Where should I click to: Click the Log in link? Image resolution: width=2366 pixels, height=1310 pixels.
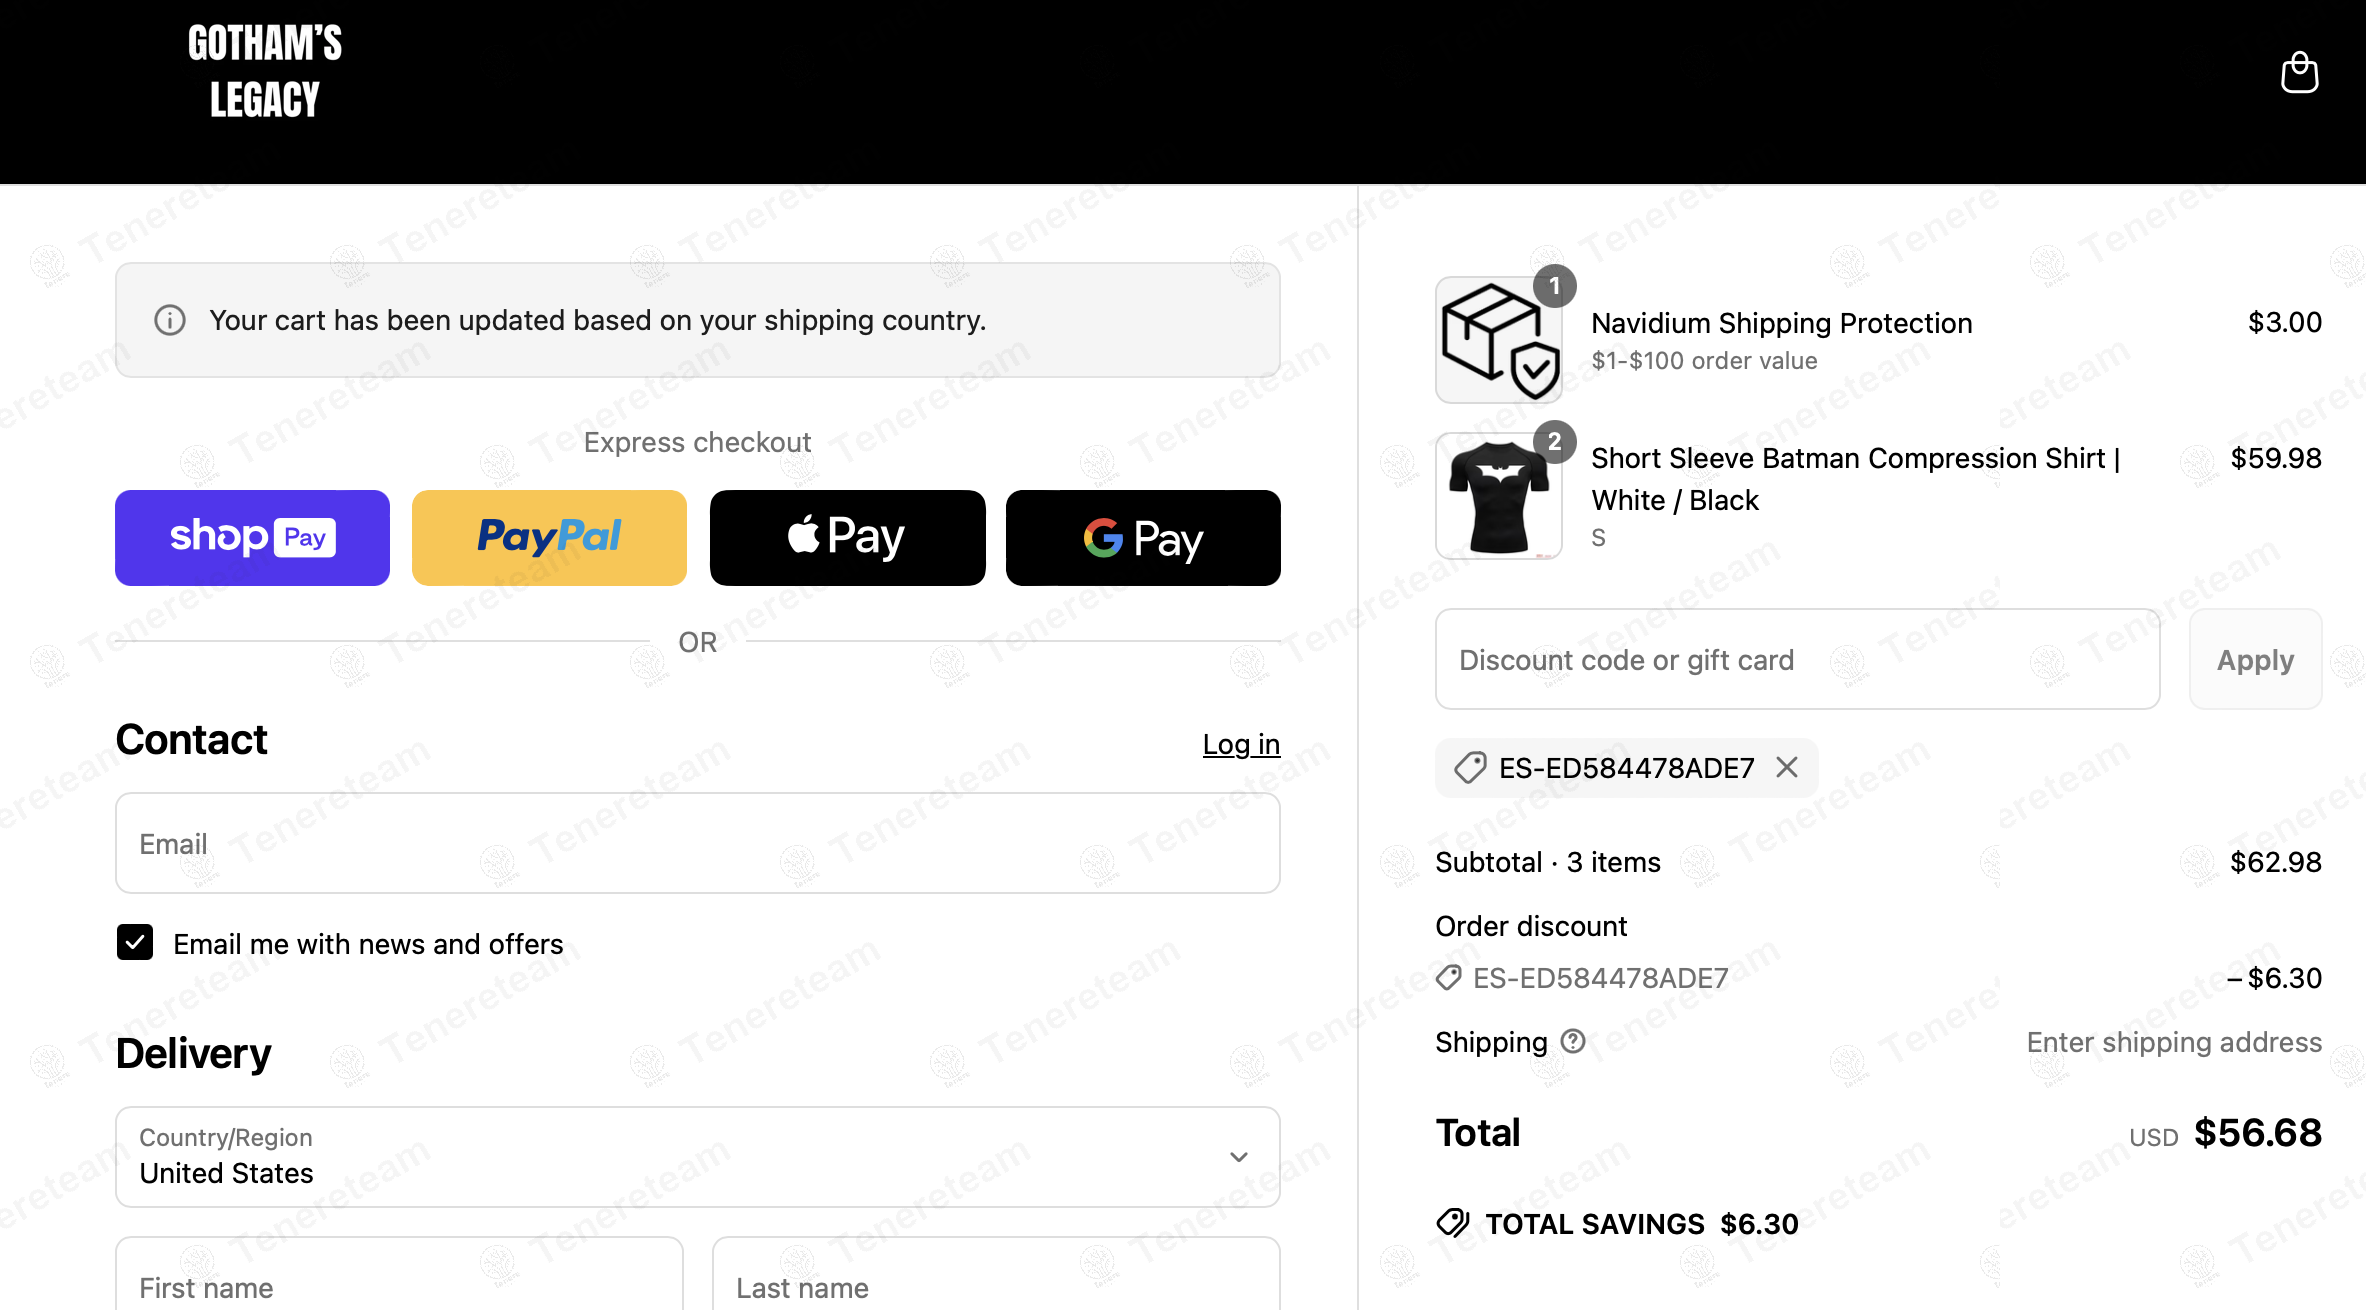click(x=1240, y=744)
